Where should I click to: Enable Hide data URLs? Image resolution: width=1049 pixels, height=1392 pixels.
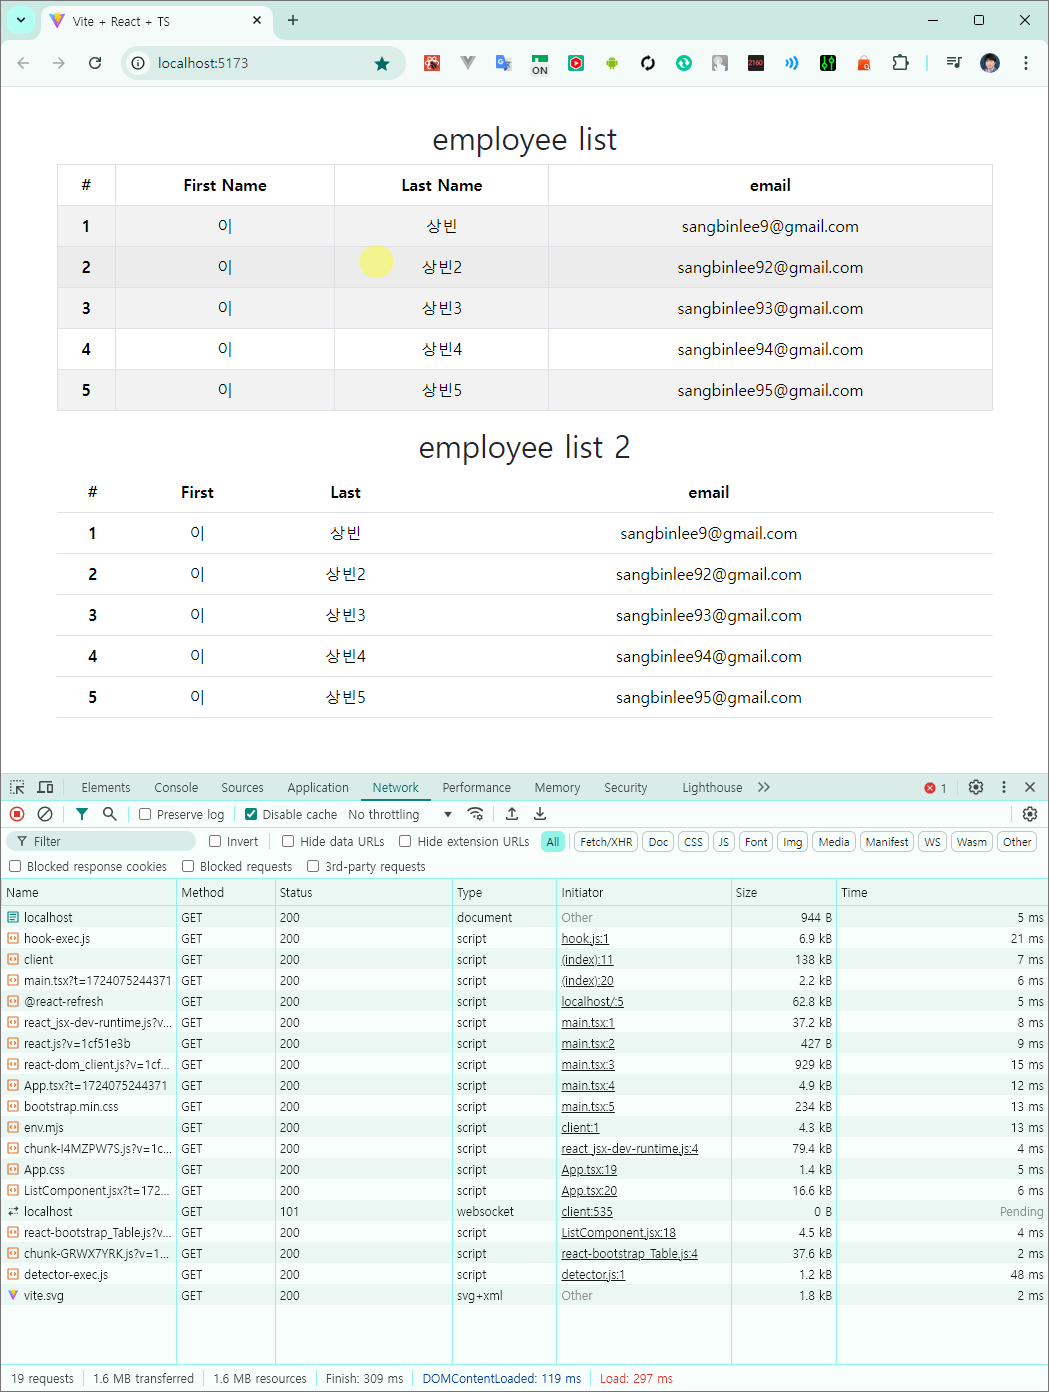click(x=288, y=841)
